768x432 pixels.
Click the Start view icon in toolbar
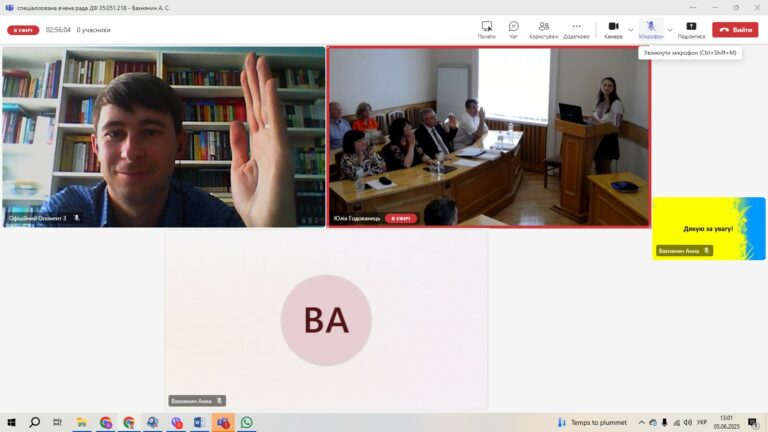click(486, 30)
